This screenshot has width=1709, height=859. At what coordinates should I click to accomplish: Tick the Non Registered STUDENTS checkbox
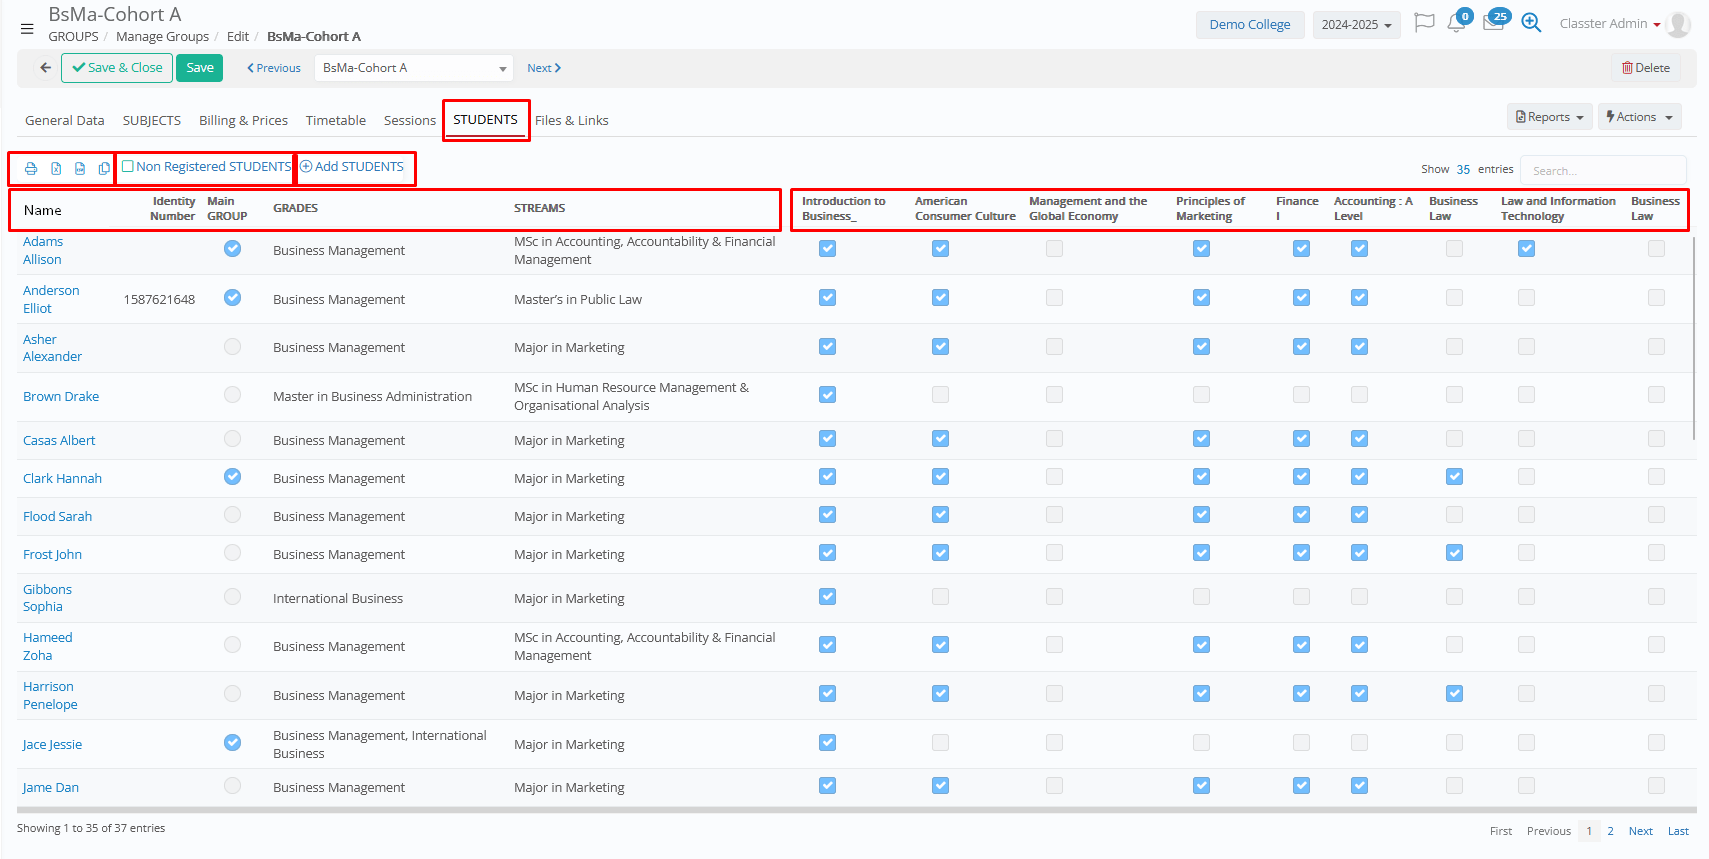point(128,167)
